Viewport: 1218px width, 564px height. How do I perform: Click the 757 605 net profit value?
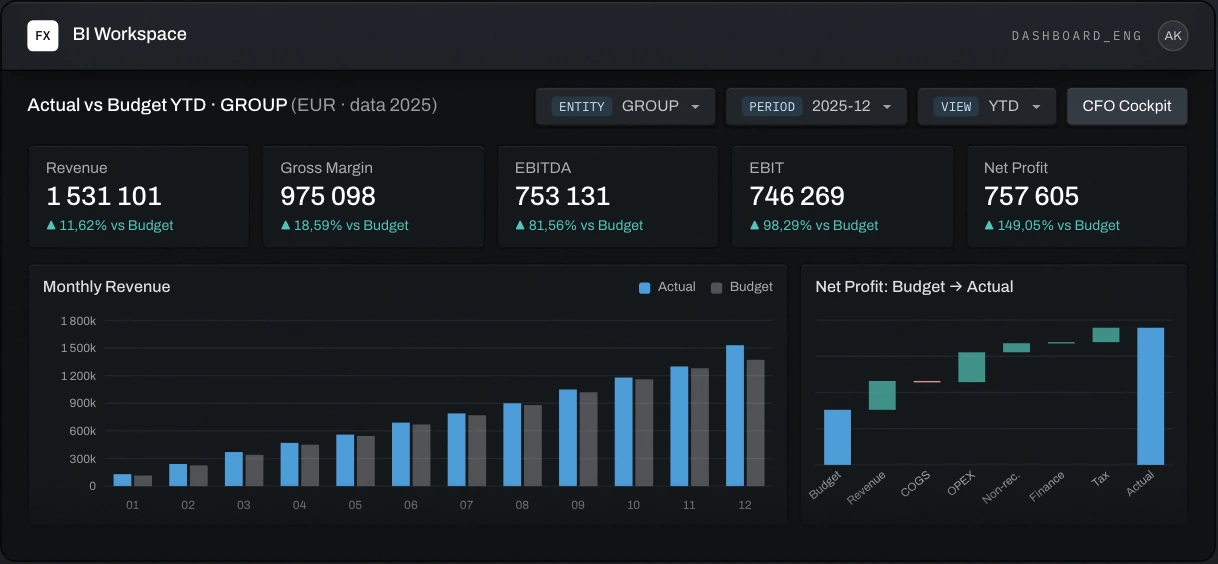(1032, 196)
